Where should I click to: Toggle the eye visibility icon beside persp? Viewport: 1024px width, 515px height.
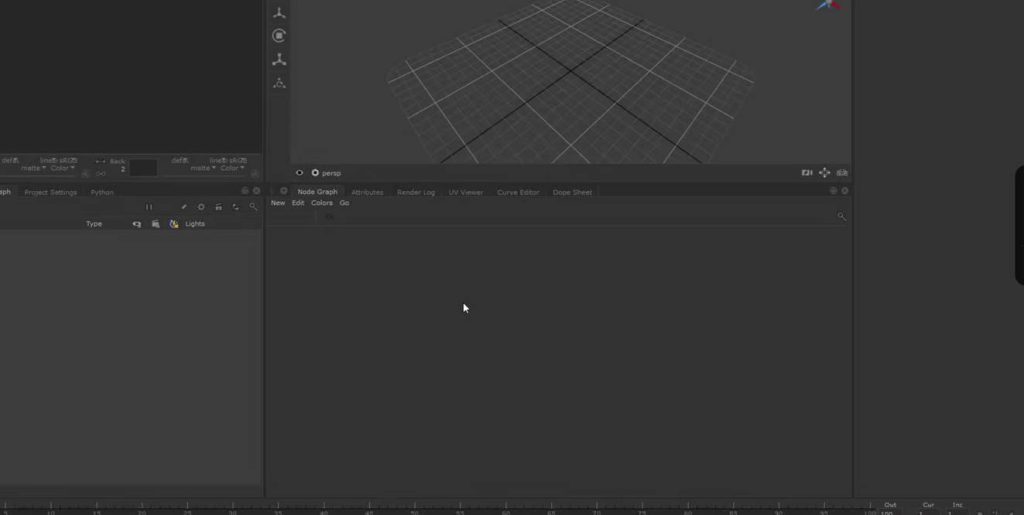coord(299,173)
